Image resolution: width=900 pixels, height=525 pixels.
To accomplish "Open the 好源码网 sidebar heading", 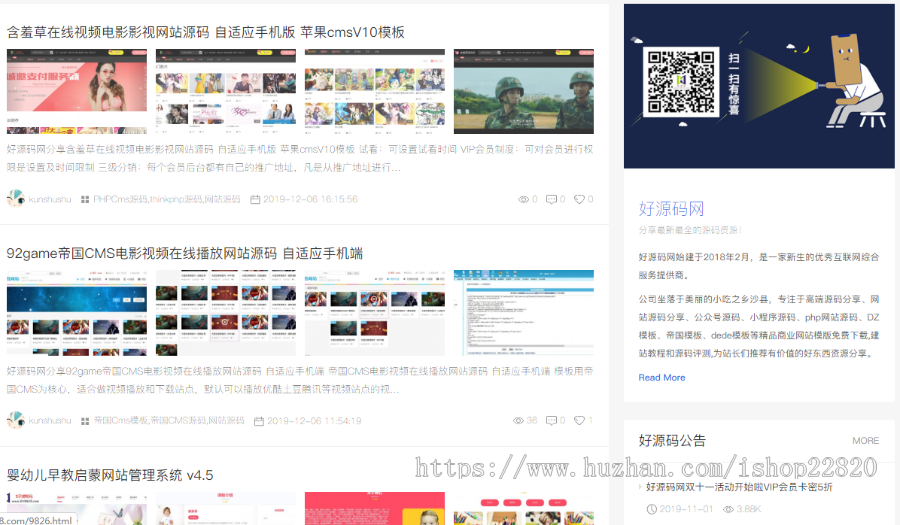I will [671, 208].
